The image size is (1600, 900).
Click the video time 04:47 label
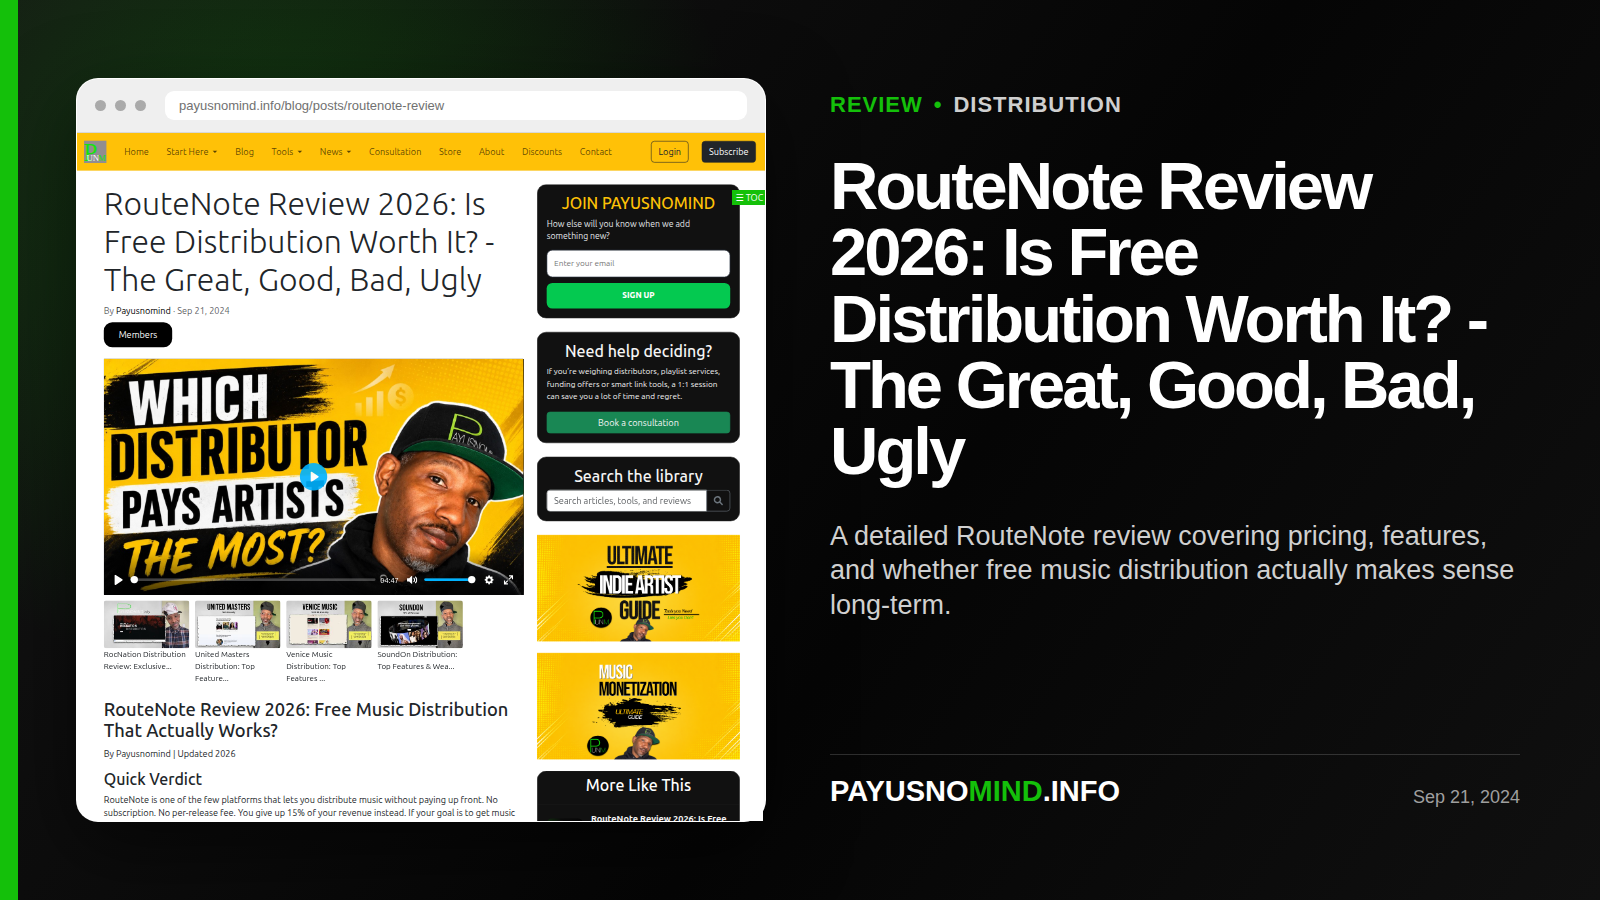coord(389,580)
